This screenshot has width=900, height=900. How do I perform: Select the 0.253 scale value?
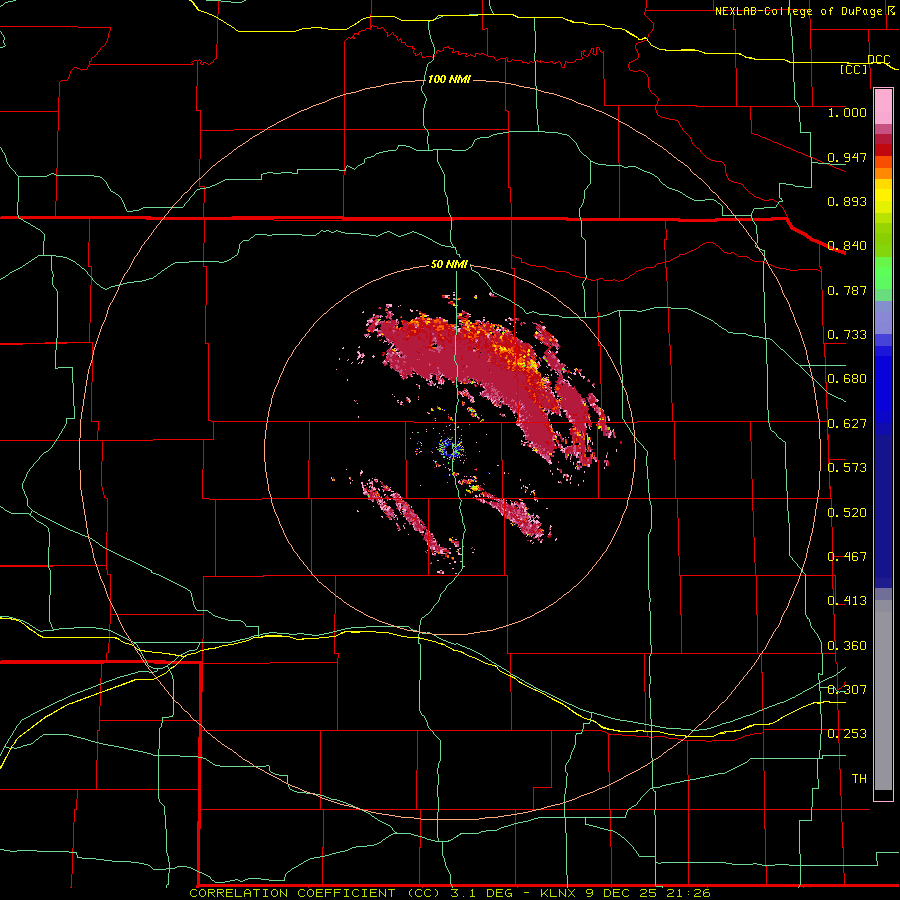click(847, 734)
